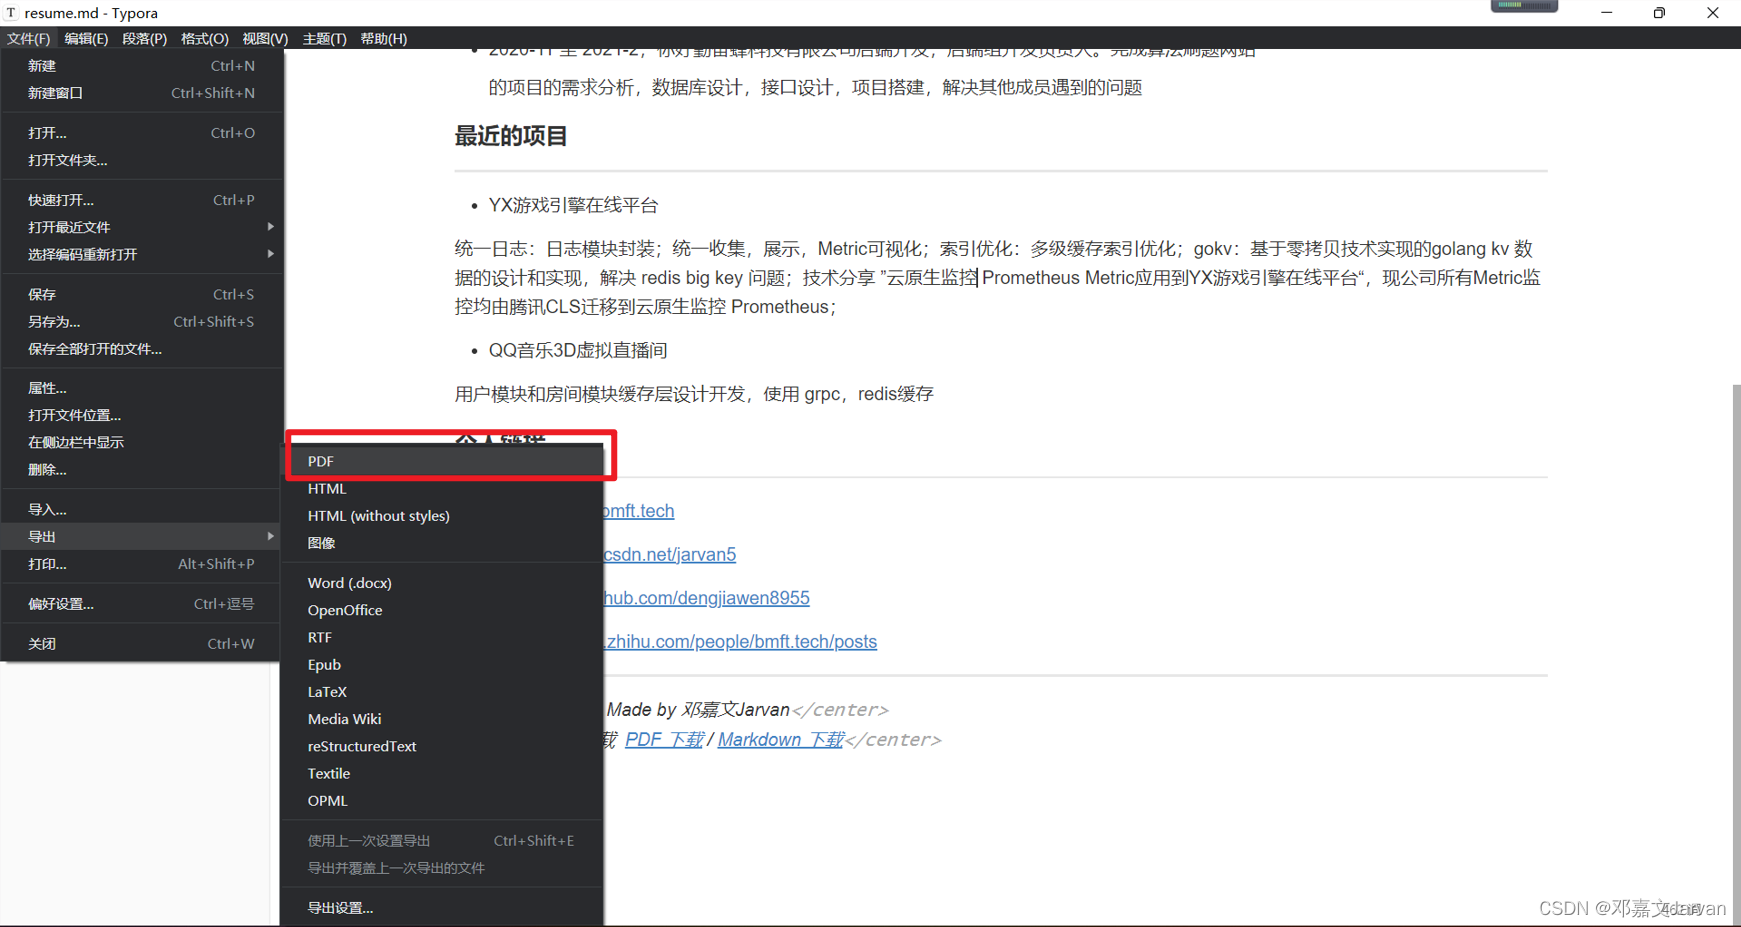1741x927 pixels.
Task: Click 保存全部打开的文件... entry
Action: 142,349
